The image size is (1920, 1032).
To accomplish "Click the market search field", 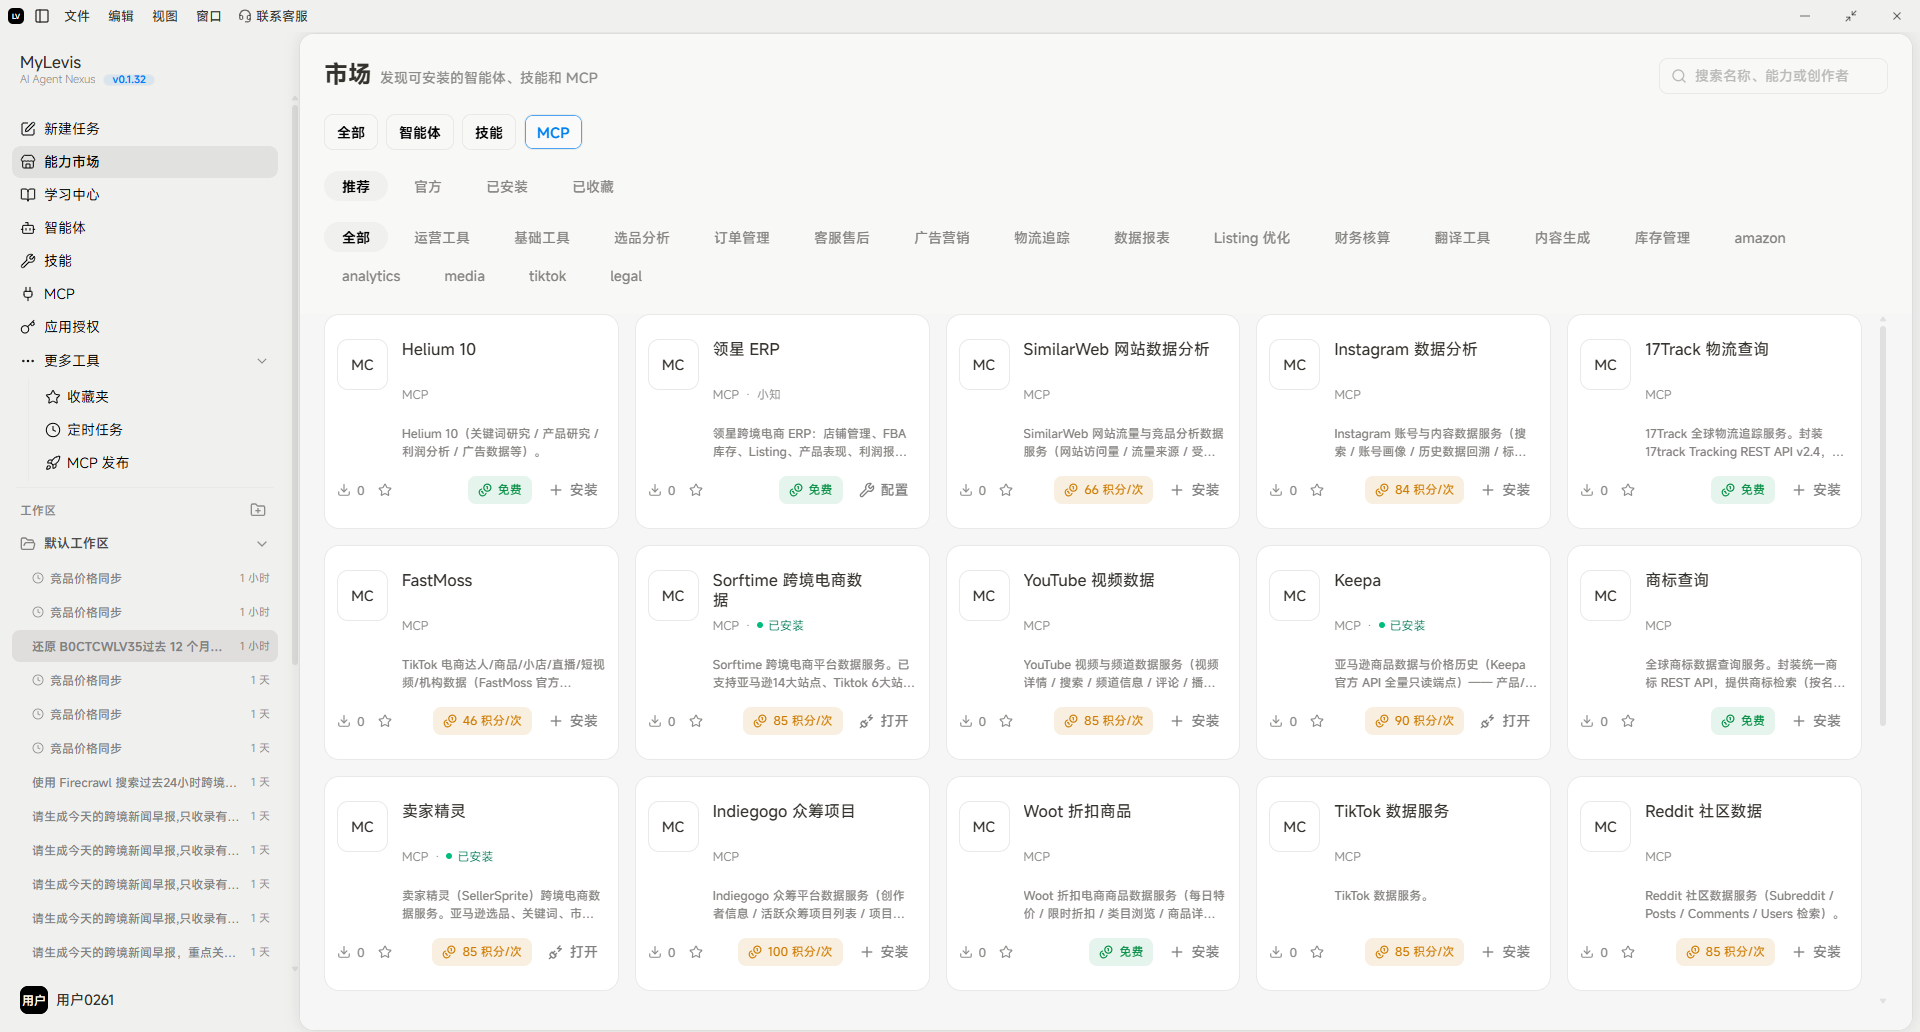I will coord(1773,76).
